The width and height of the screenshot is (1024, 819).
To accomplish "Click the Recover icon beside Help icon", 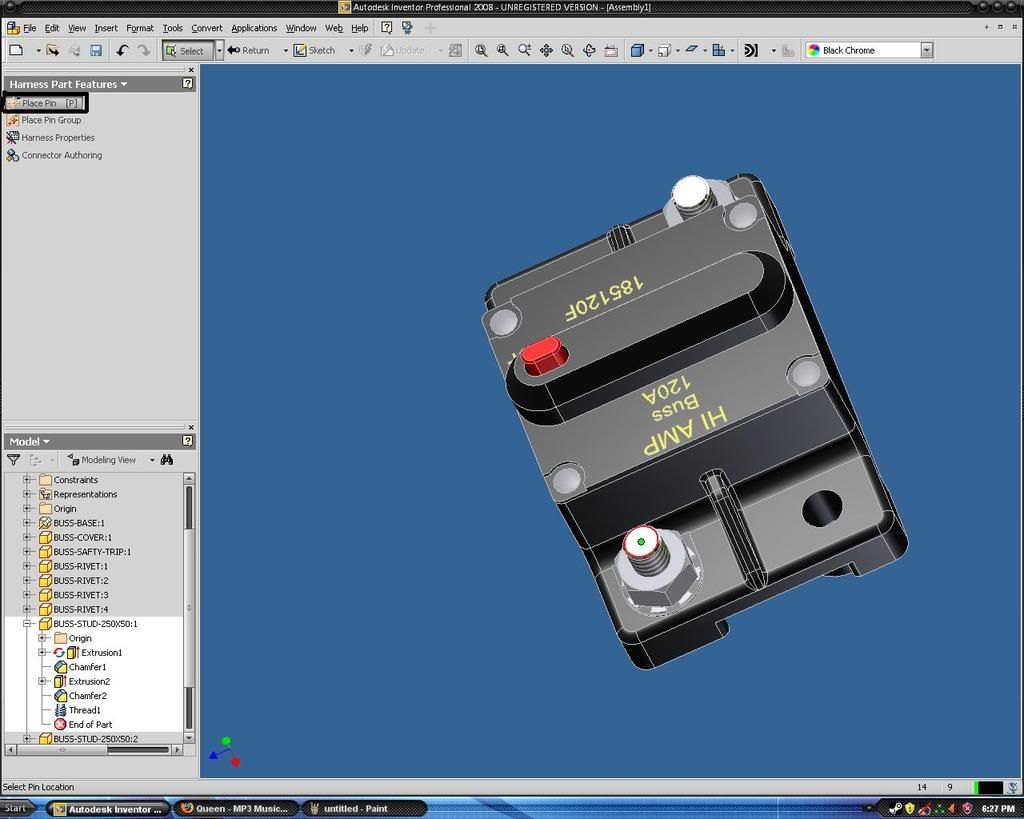I will pos(408,27).
